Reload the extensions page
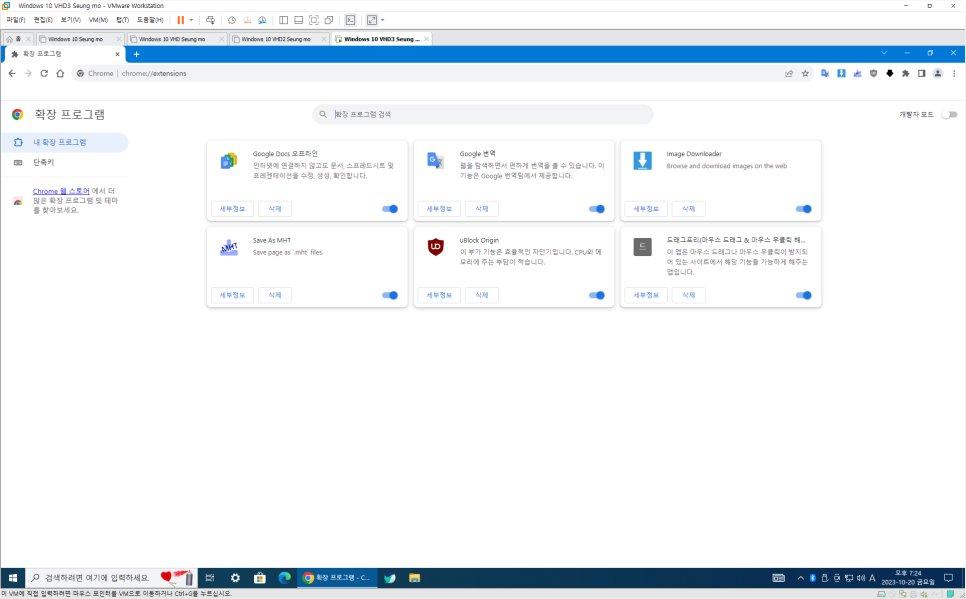This screenshot has width=966, height=599. (x=44, y=73)
